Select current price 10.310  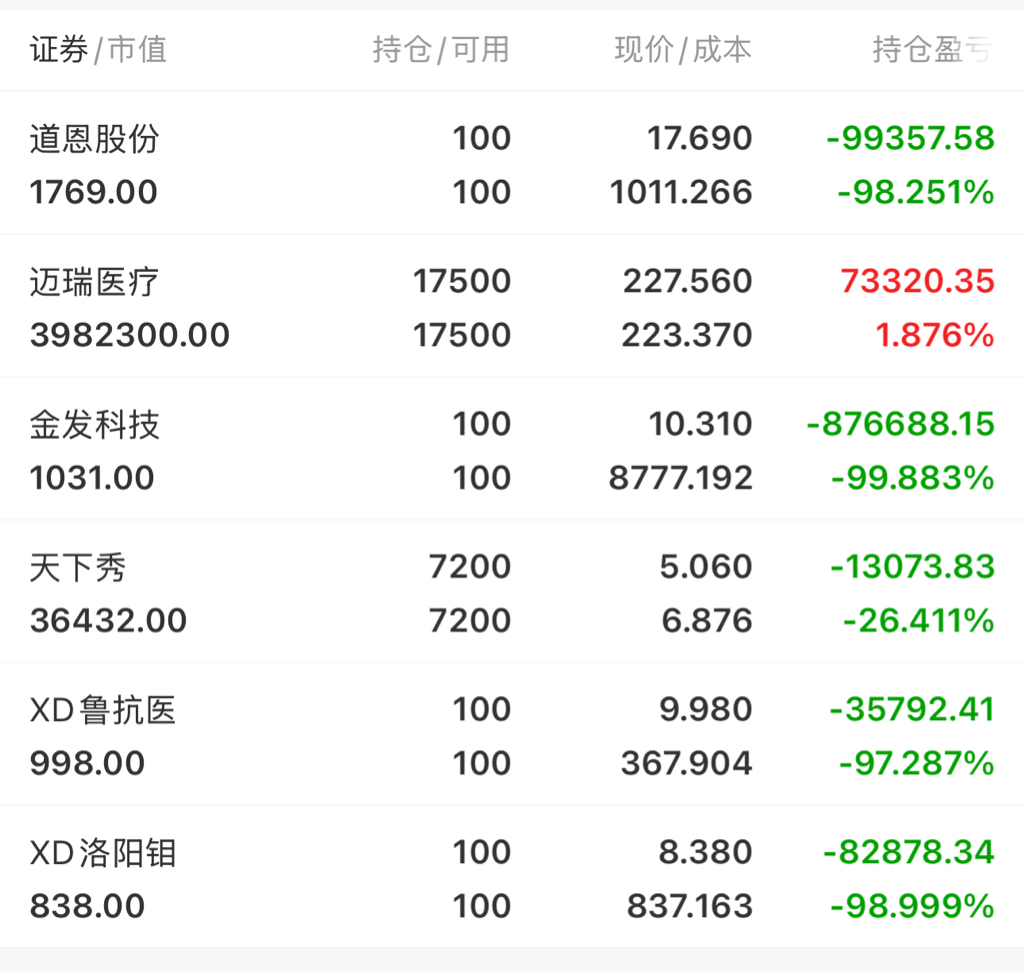point(701,425)
